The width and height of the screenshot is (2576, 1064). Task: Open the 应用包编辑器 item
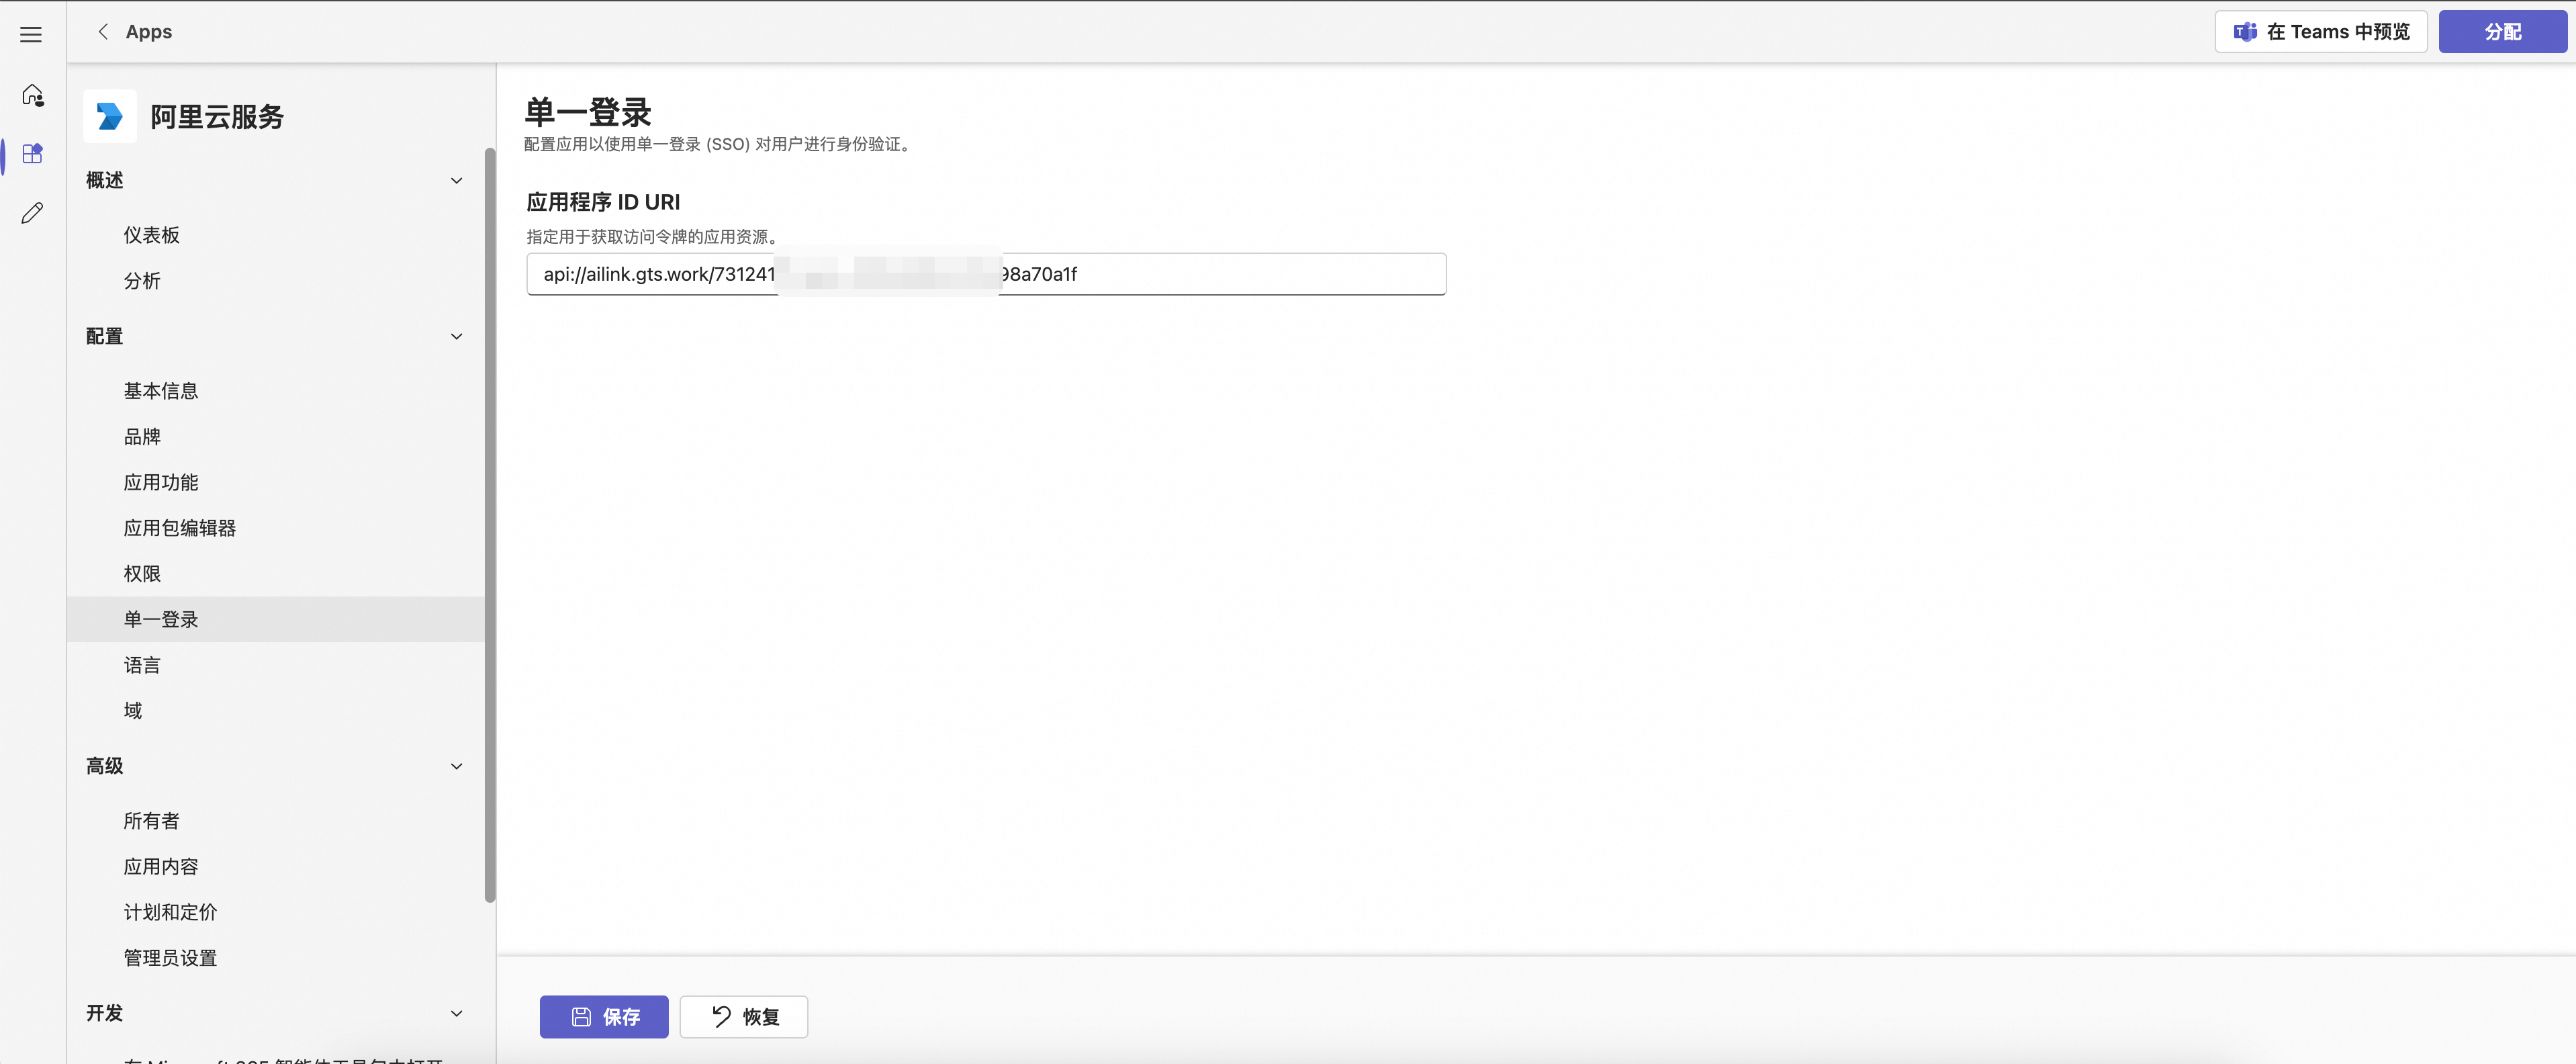180,528
